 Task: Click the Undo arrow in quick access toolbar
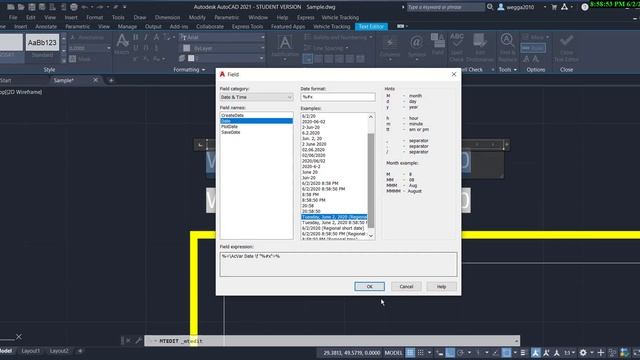pos(85,7)
